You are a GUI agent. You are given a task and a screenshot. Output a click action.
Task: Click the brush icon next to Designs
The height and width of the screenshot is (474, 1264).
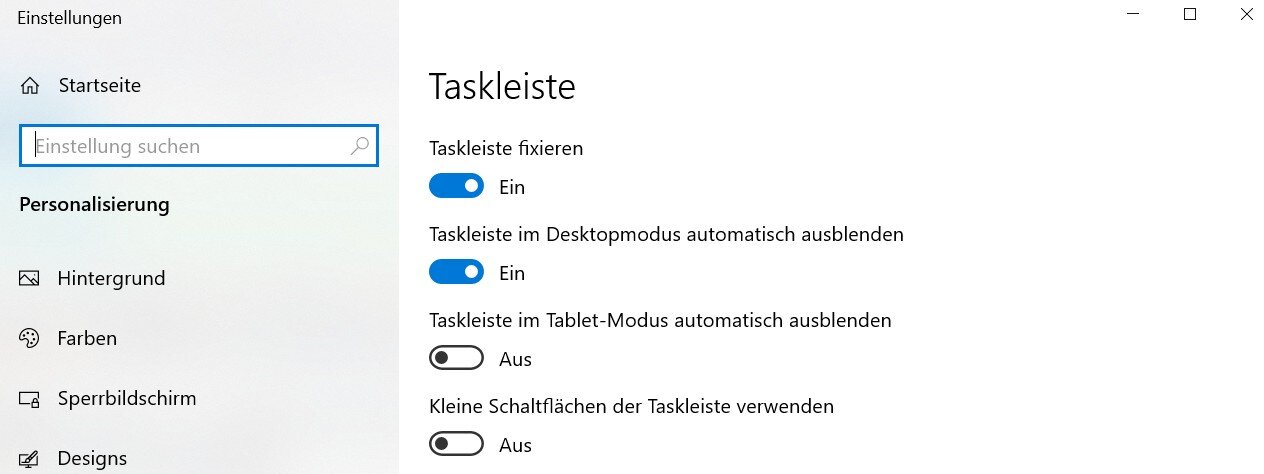point(30,459)
